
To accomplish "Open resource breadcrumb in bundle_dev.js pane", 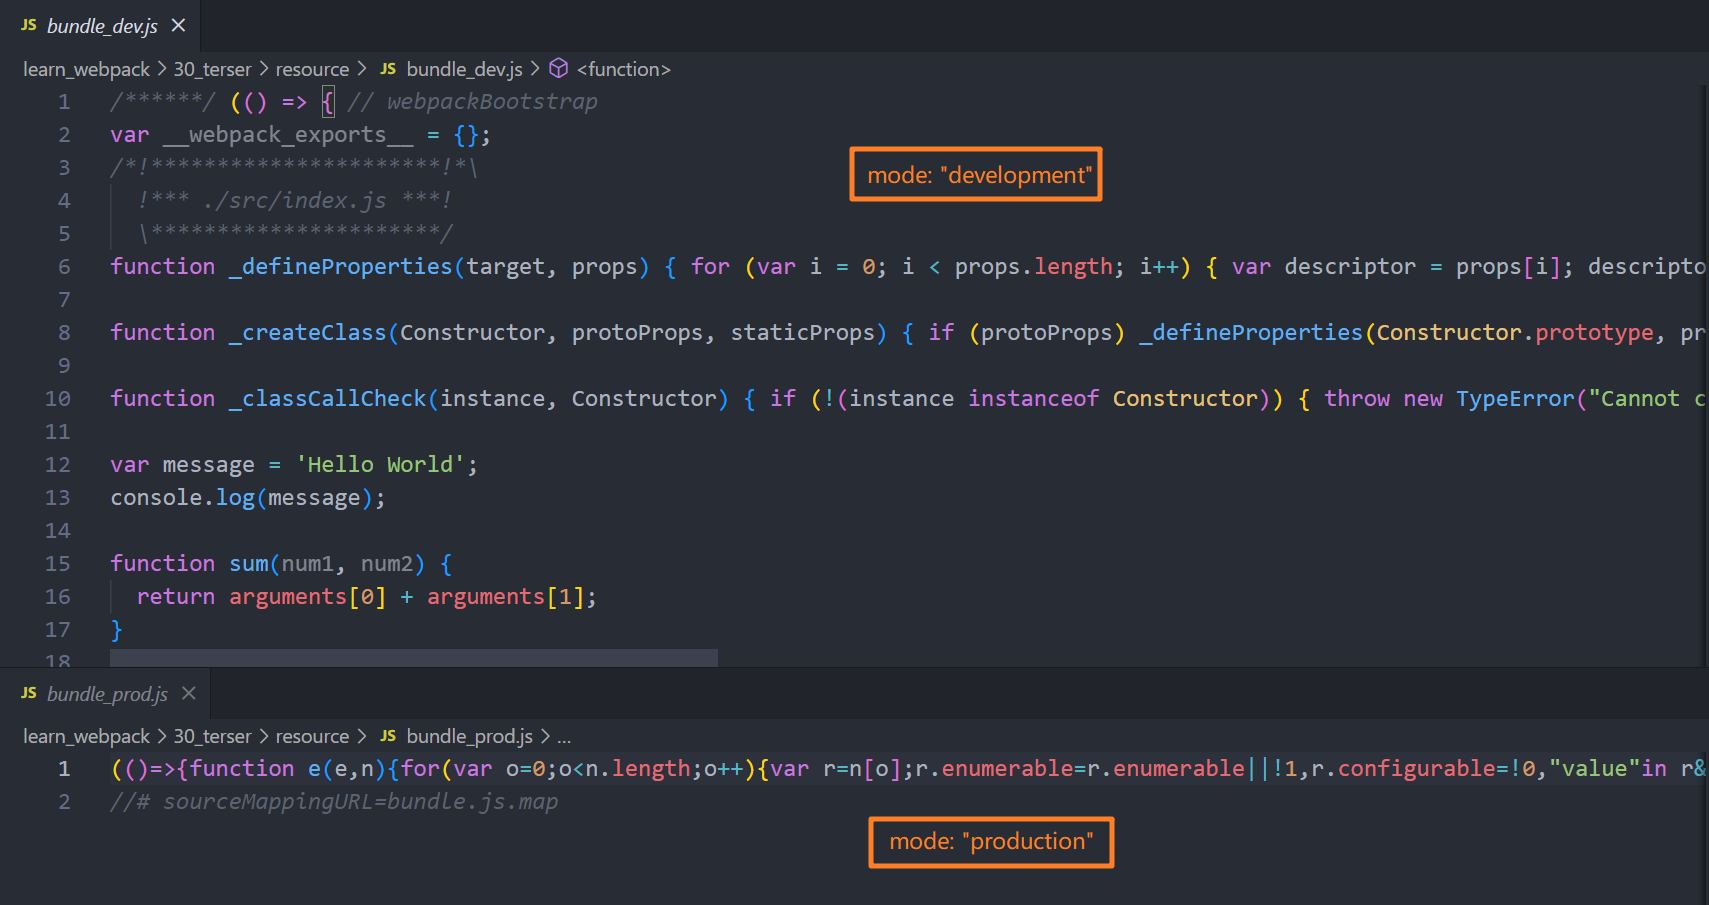I will pos(312,69).
